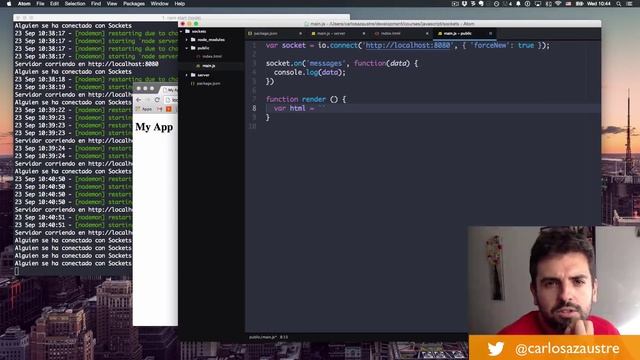Open Notification Center in menu bar
Image resolution: width=640 pixels, height=360 pixels.
pos(629,4)
